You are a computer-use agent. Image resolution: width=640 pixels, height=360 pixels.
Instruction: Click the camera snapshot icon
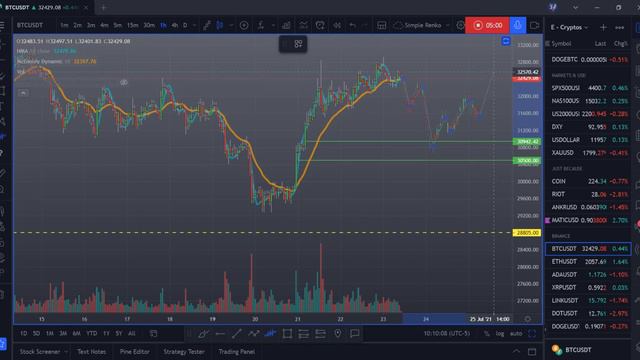(534, 25)
